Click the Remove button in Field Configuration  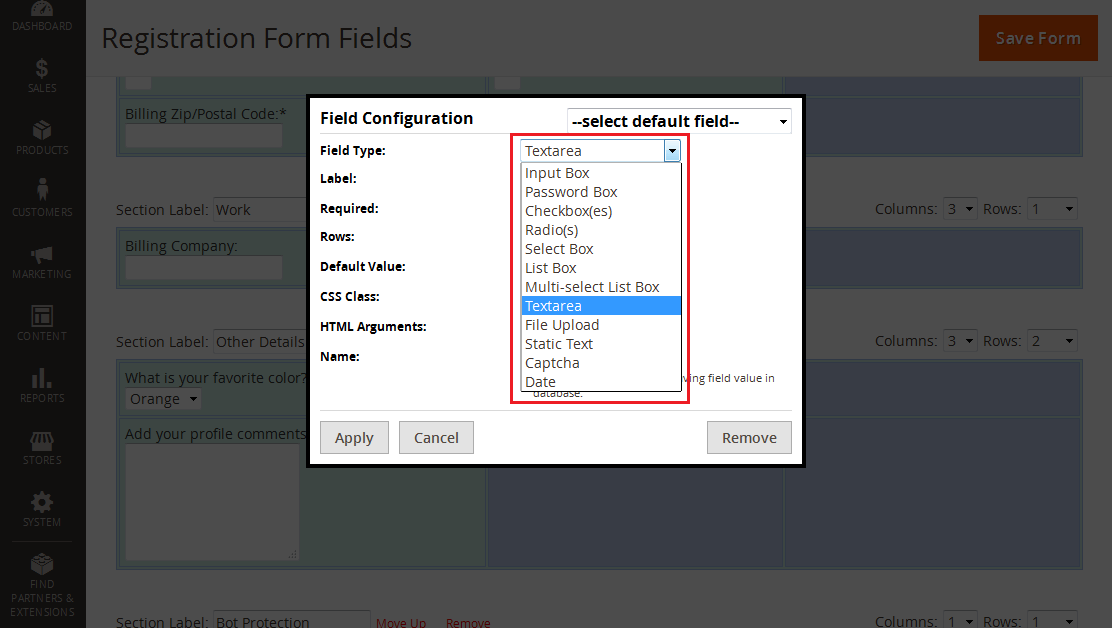pos(749,437)
